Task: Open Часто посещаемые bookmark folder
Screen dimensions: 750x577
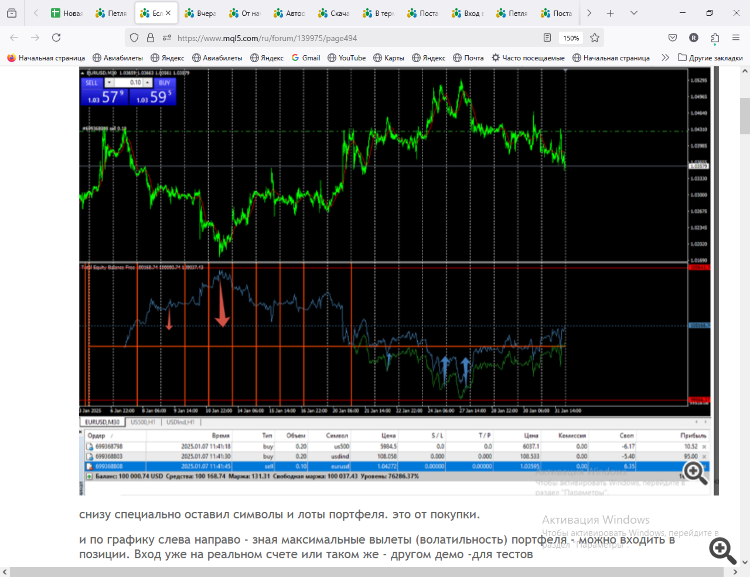Action: click(x=528, y=58)
